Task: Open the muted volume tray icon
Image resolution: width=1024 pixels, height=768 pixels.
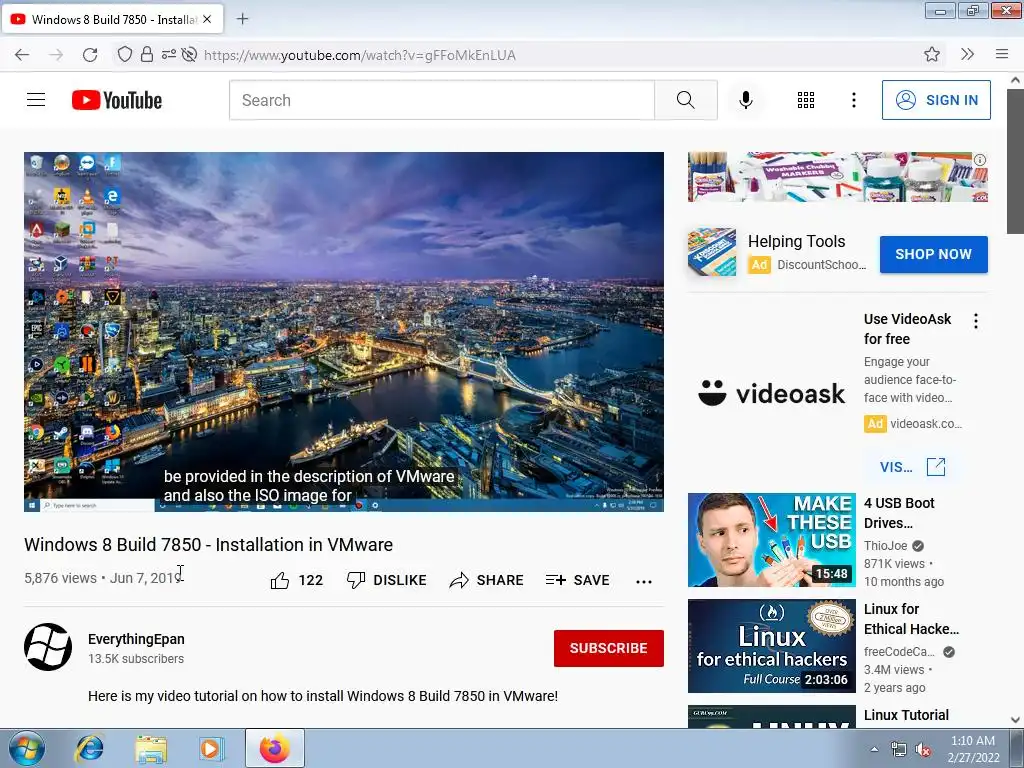Action: click(923, 750)
